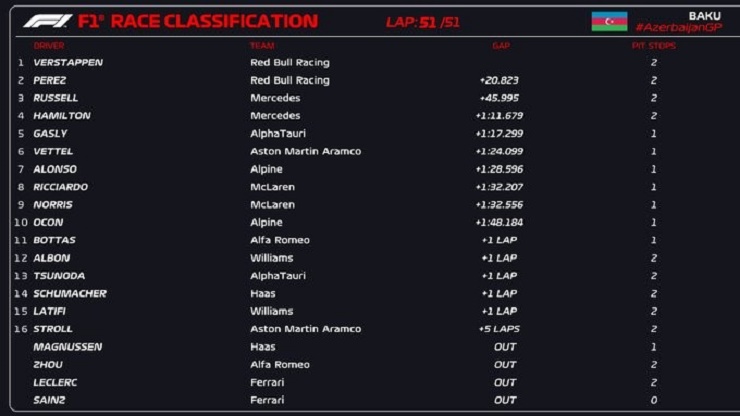Click the +5 LAPS gap for STROLL
Viewport: 740px width, 416px height.
(499, 329)
